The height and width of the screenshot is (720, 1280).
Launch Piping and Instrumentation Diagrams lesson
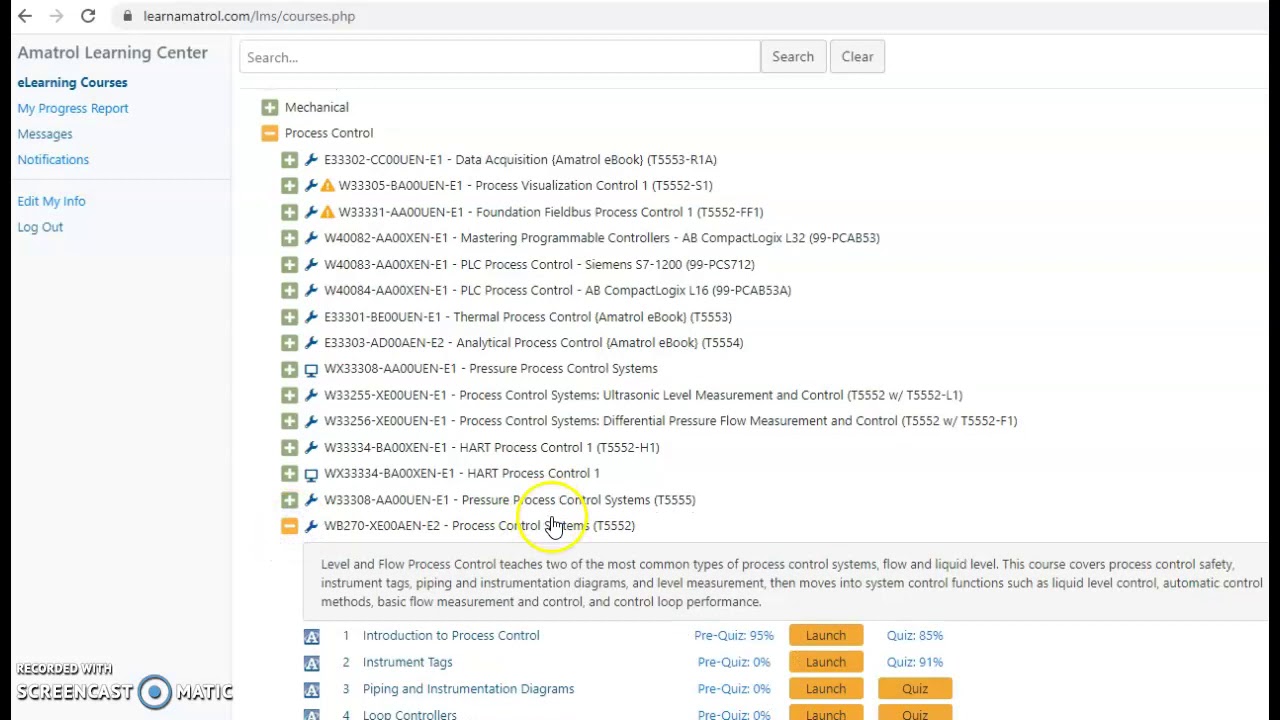tap(826, 689)
